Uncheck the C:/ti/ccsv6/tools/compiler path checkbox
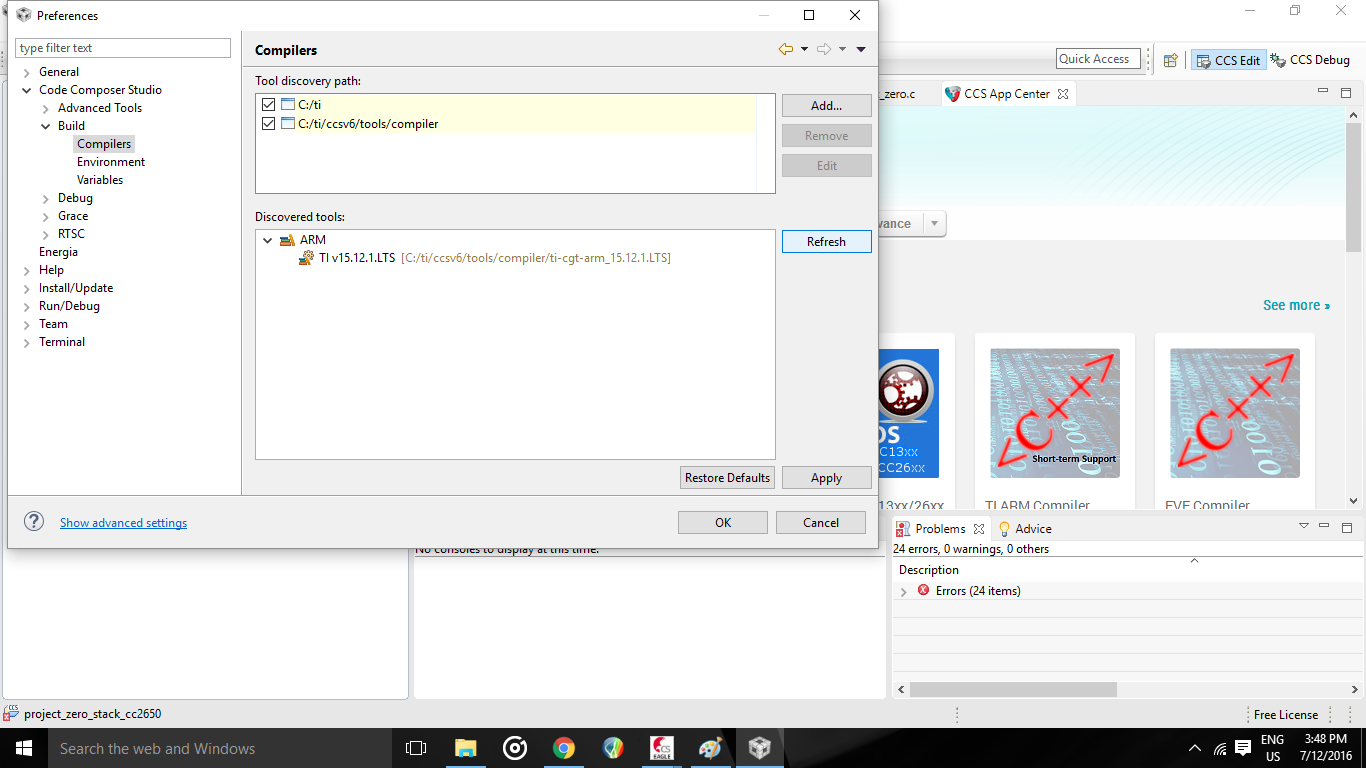Screen dimensions: 1366x768 pos(268,124)
